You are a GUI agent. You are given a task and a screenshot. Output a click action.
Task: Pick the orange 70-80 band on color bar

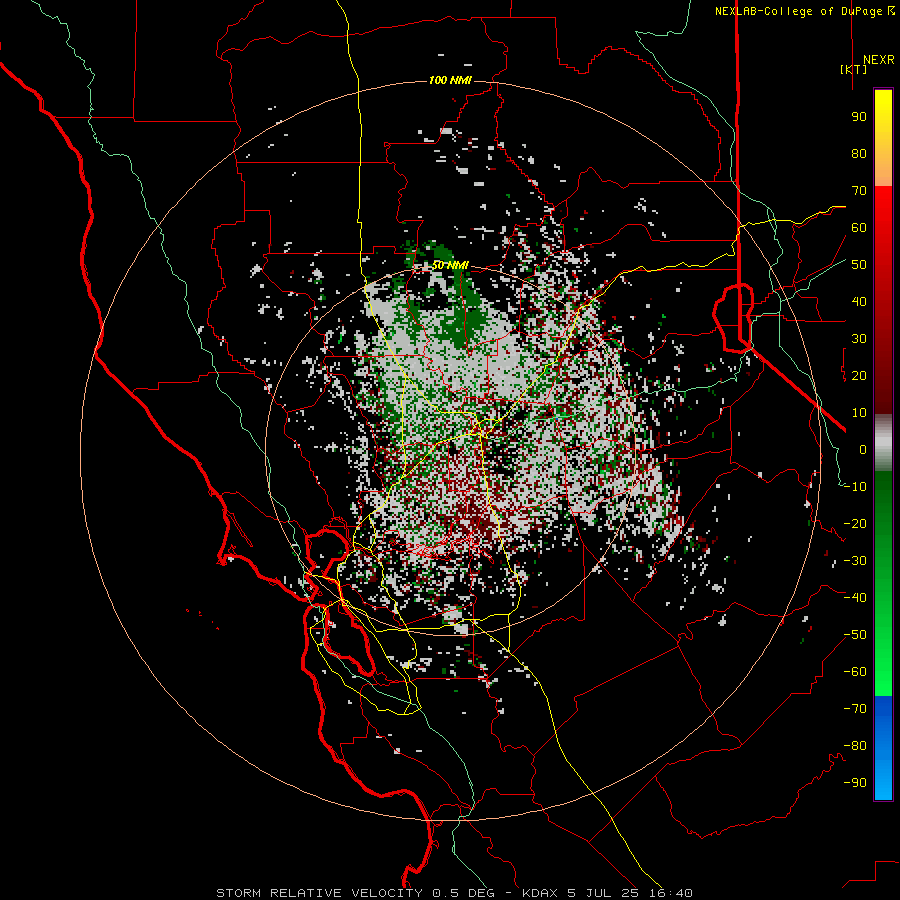pos(883,170)
